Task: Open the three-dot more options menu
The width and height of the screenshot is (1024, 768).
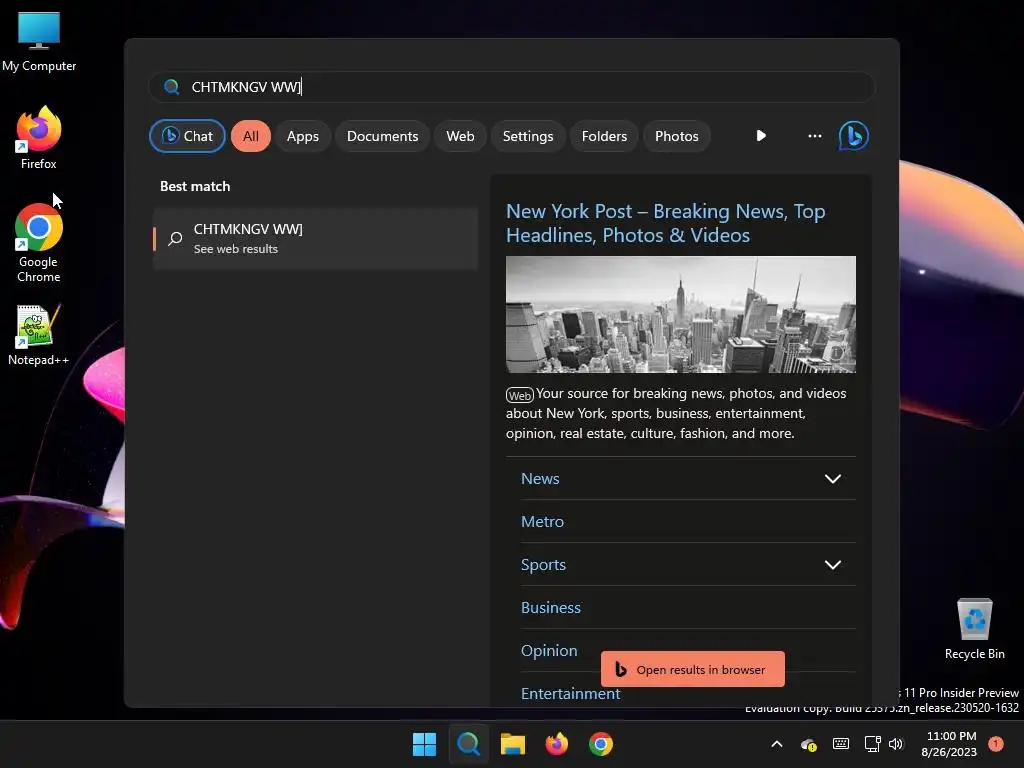Action: [x=814, y=136]
